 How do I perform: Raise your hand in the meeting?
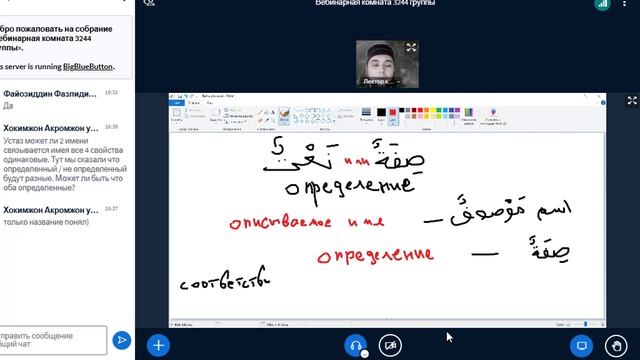(x=616, y=345)
